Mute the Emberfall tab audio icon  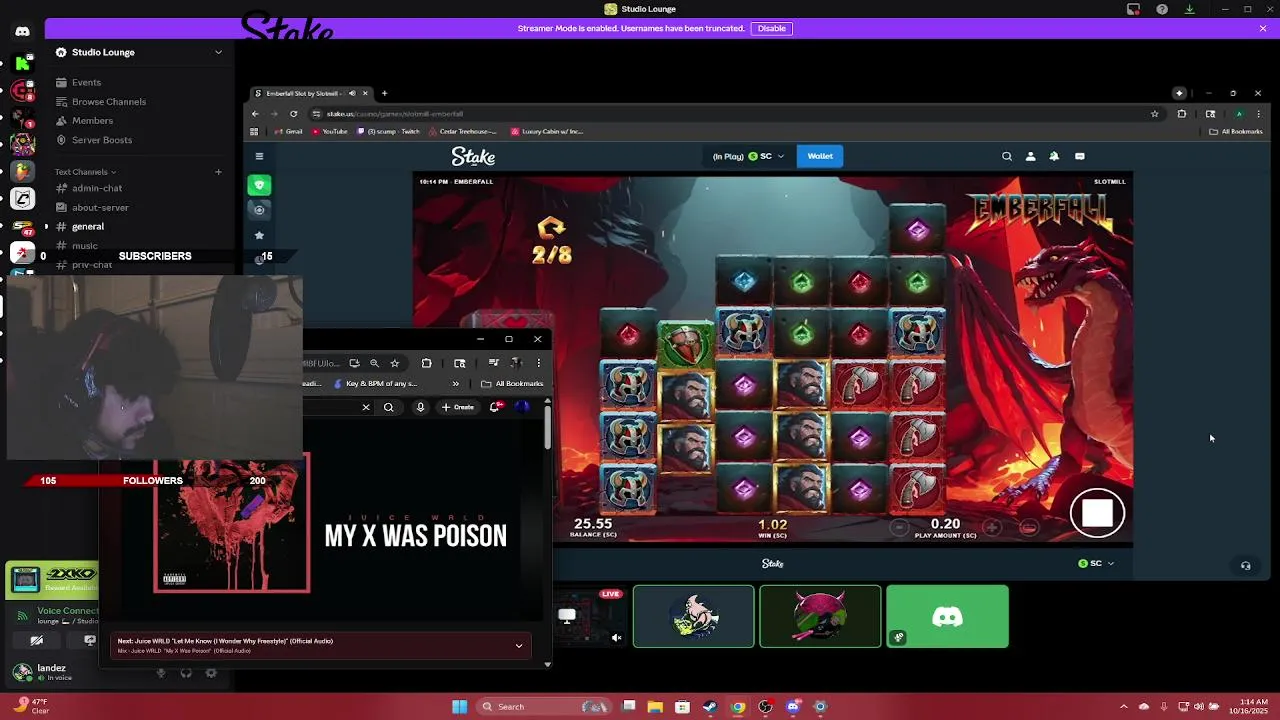pos(352,93)
